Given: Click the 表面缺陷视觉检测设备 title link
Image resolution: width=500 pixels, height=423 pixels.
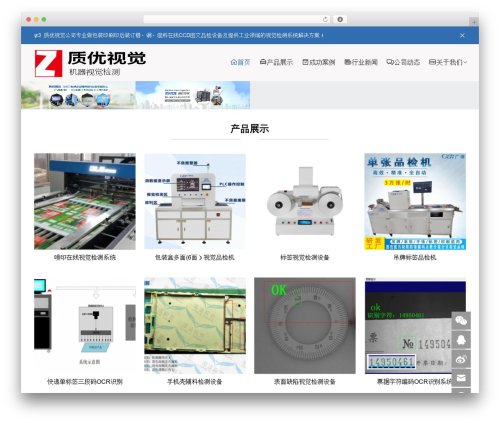Looking at the screenshot, I should 305,382.
